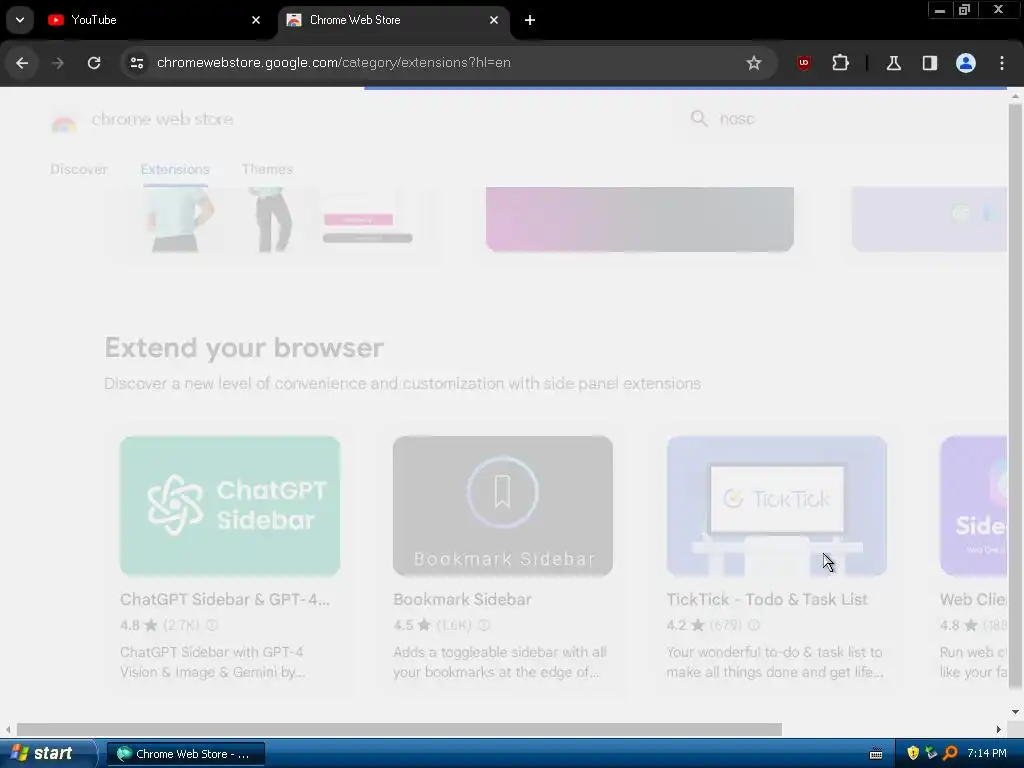1024x768 pixels.
Task: Click the security shield tray icon
Action: pos(912,754)
